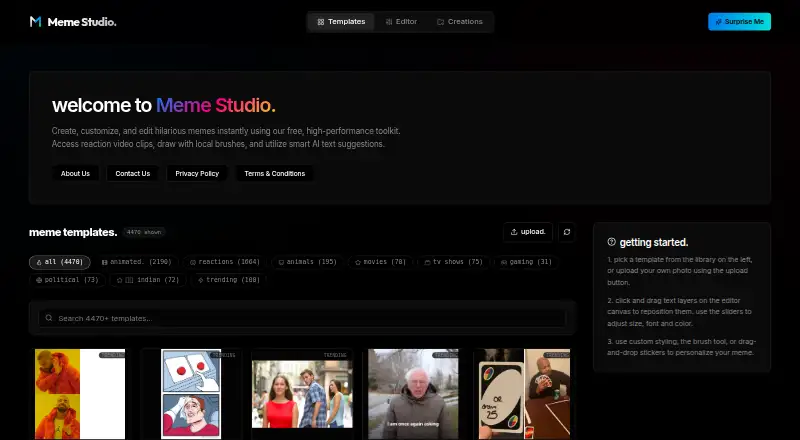Click the Meme Studio. brand name
This screenshot has width=800, height=440.
click(x=82, y=22)
